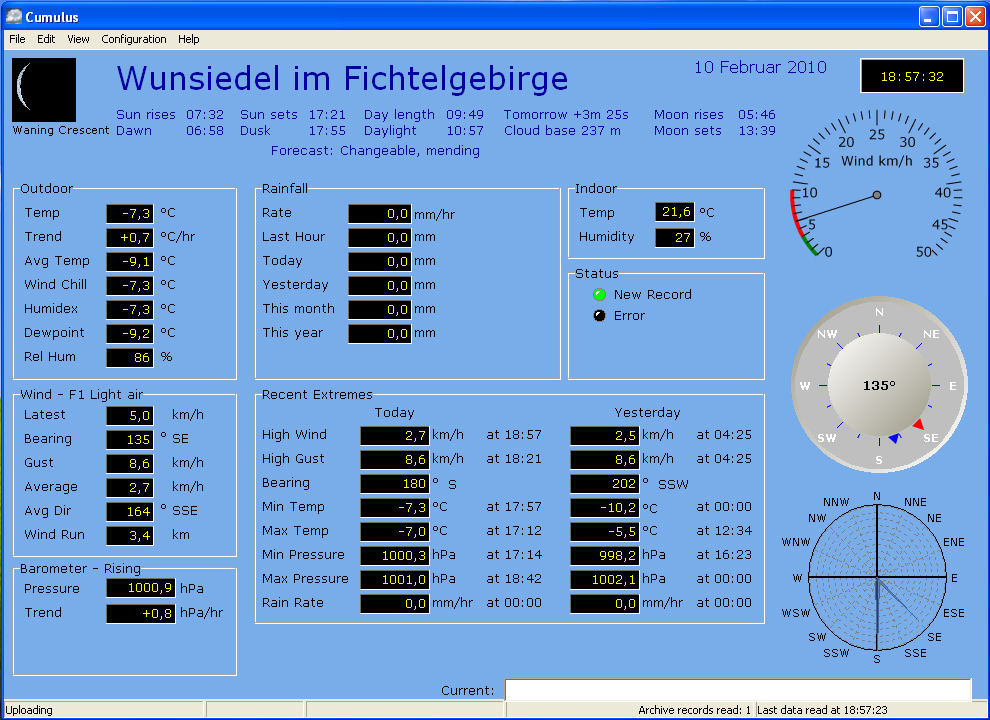The height and width of the screenshot is (720, 990).
Task: Open the View menu
Action: point(78,39)
